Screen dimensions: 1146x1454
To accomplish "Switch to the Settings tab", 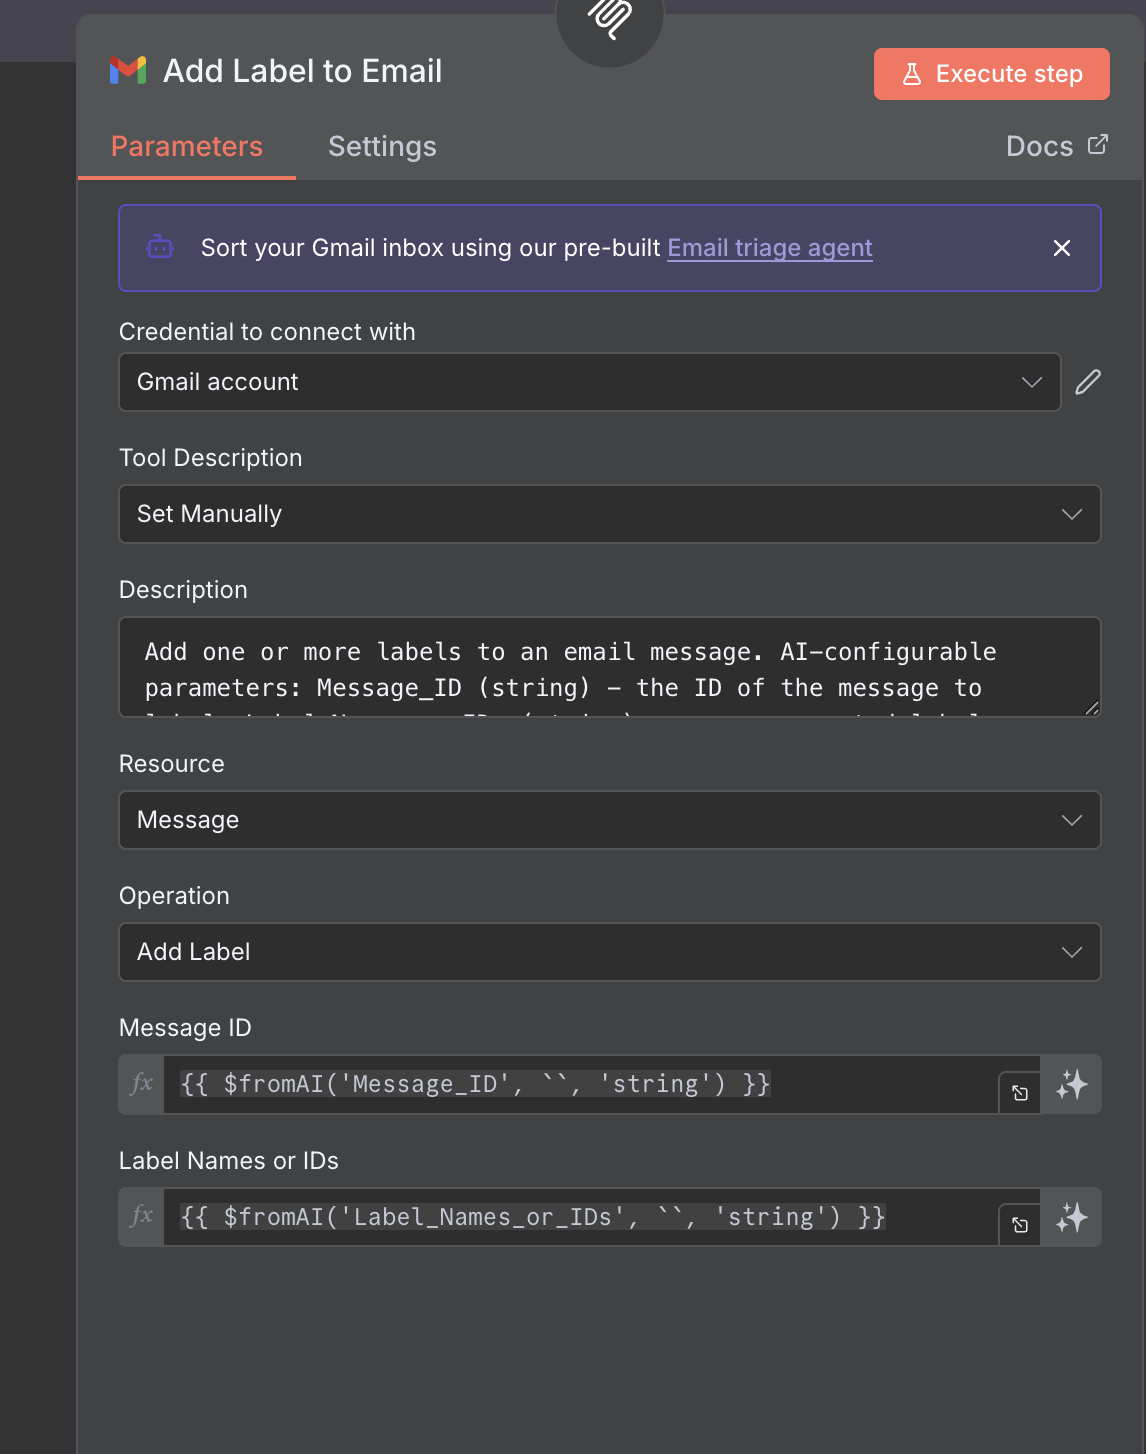I will pos(382,147).
